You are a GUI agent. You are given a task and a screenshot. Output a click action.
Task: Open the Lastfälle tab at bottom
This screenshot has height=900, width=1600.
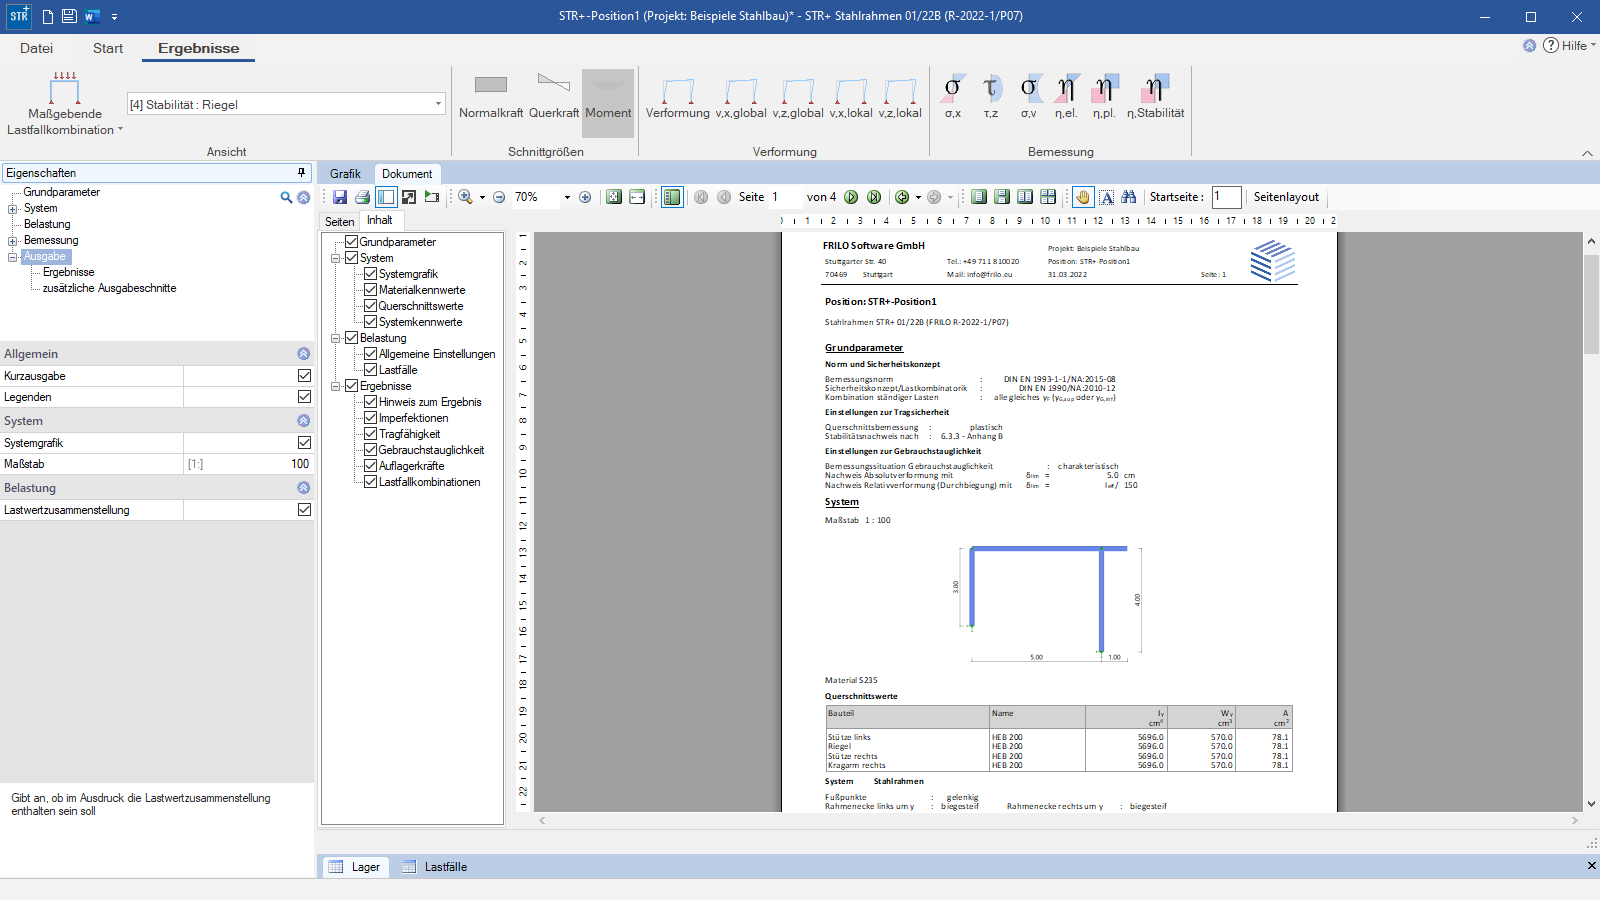coord(435,867)
